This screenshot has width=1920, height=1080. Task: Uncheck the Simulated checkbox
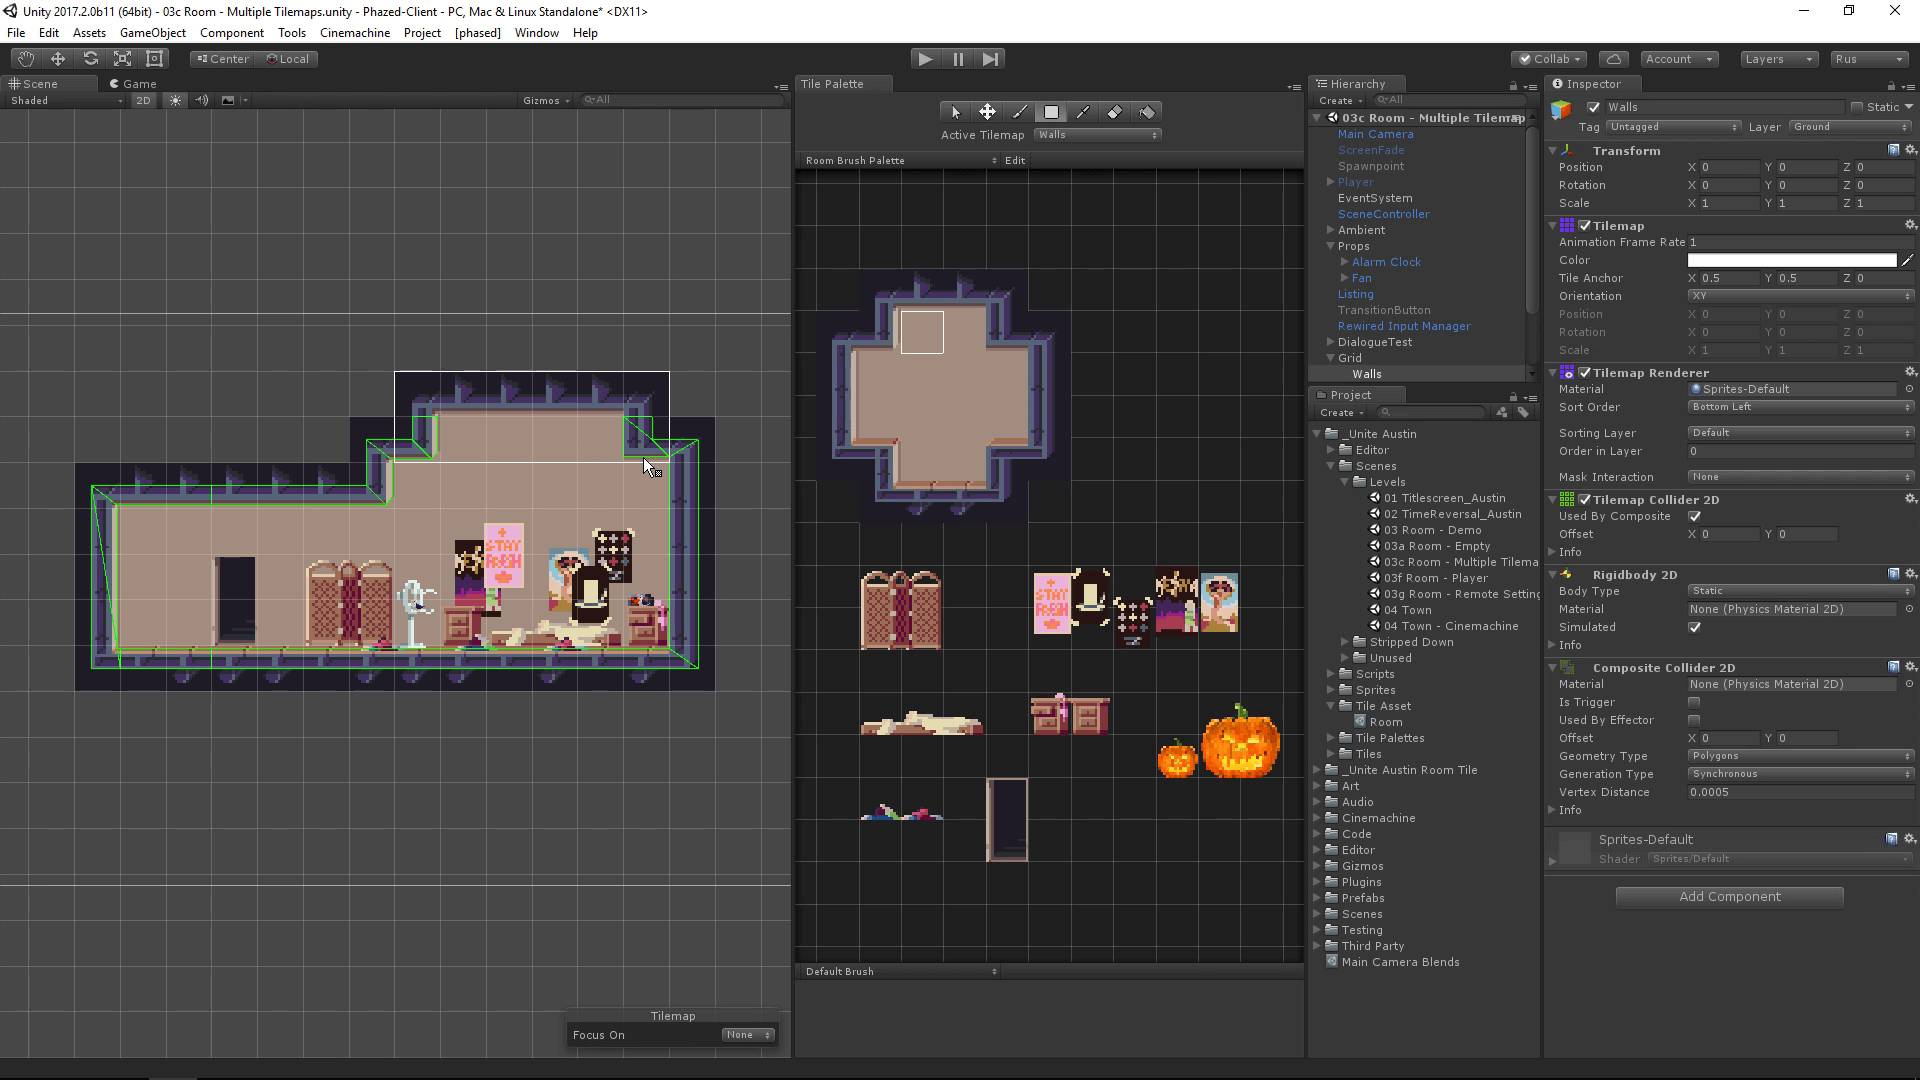point(1694,628)
